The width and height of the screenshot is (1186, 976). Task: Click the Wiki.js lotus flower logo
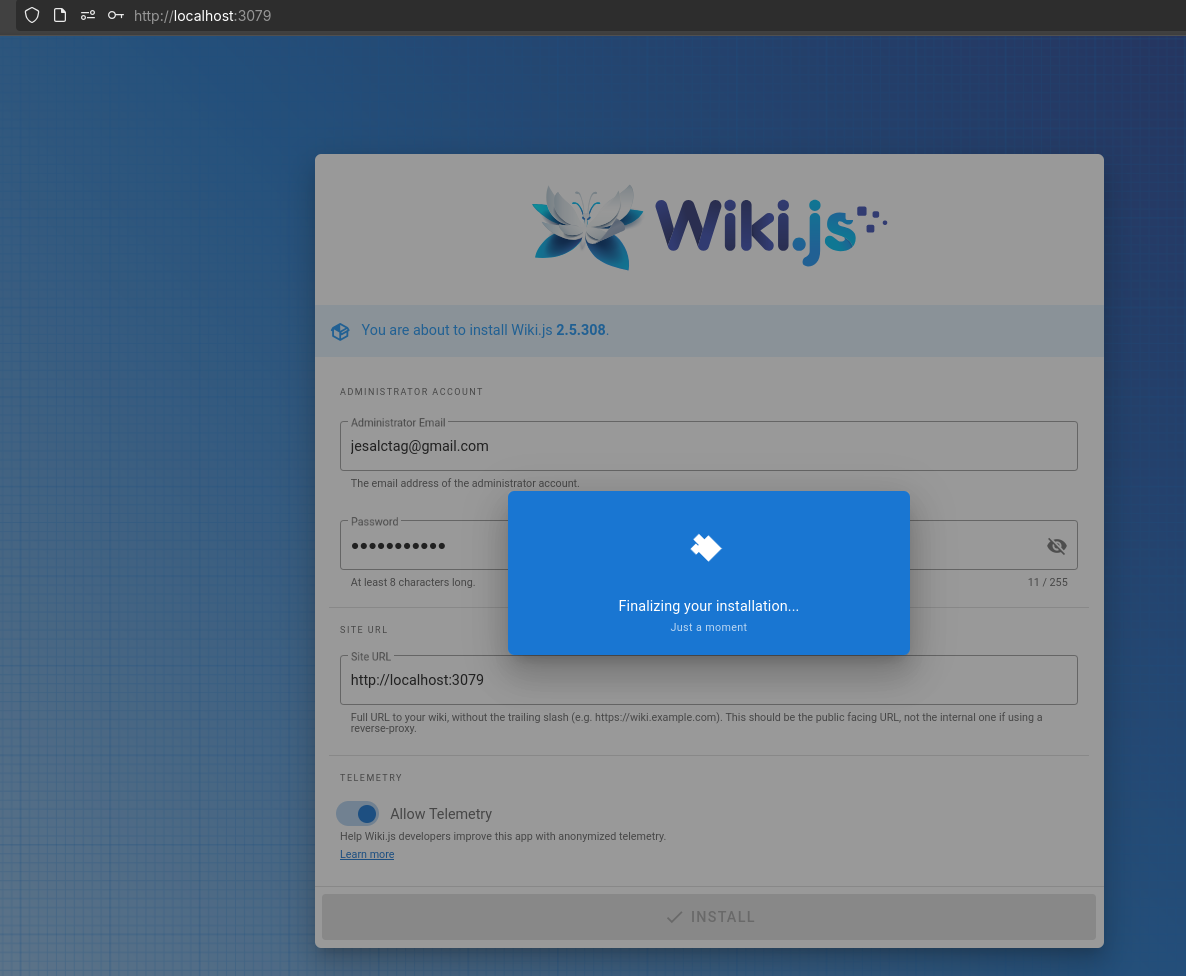[x=587, y=227]
